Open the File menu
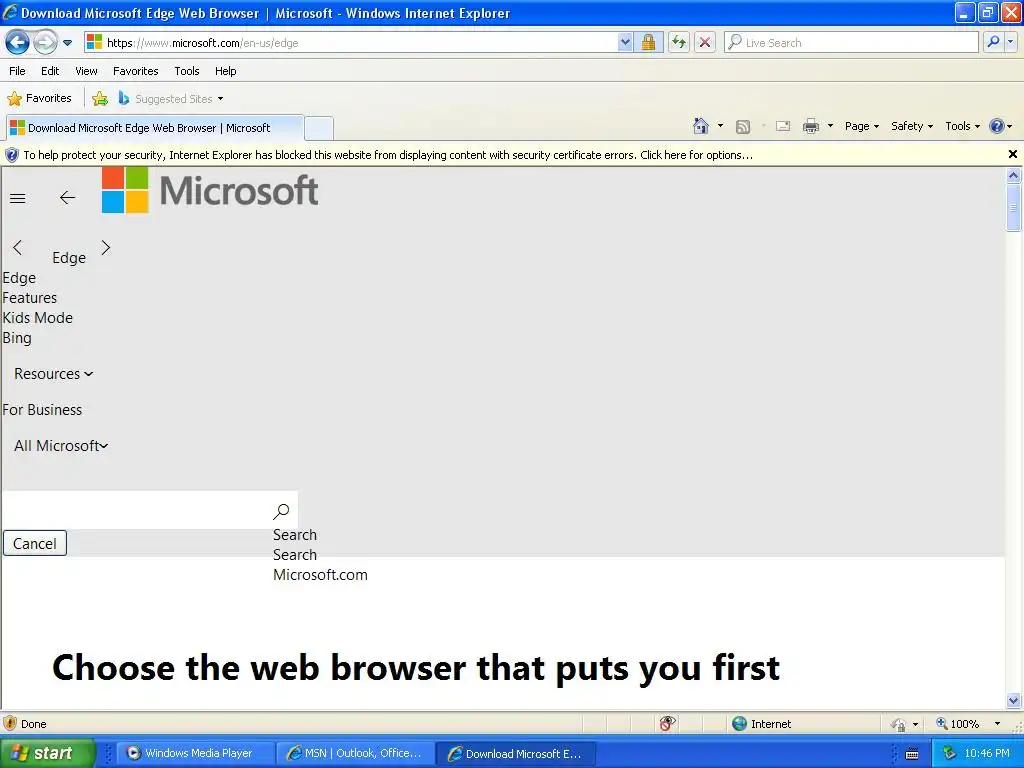 [x=18, y=71]
